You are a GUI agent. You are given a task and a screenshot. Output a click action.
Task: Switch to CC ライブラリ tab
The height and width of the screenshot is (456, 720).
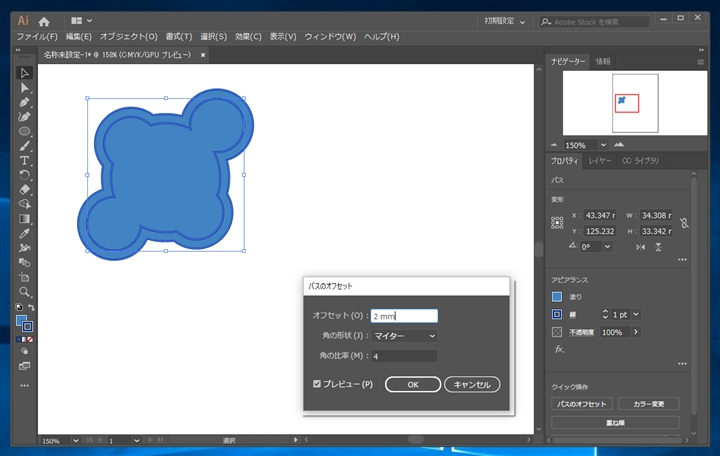pos(640,161)
